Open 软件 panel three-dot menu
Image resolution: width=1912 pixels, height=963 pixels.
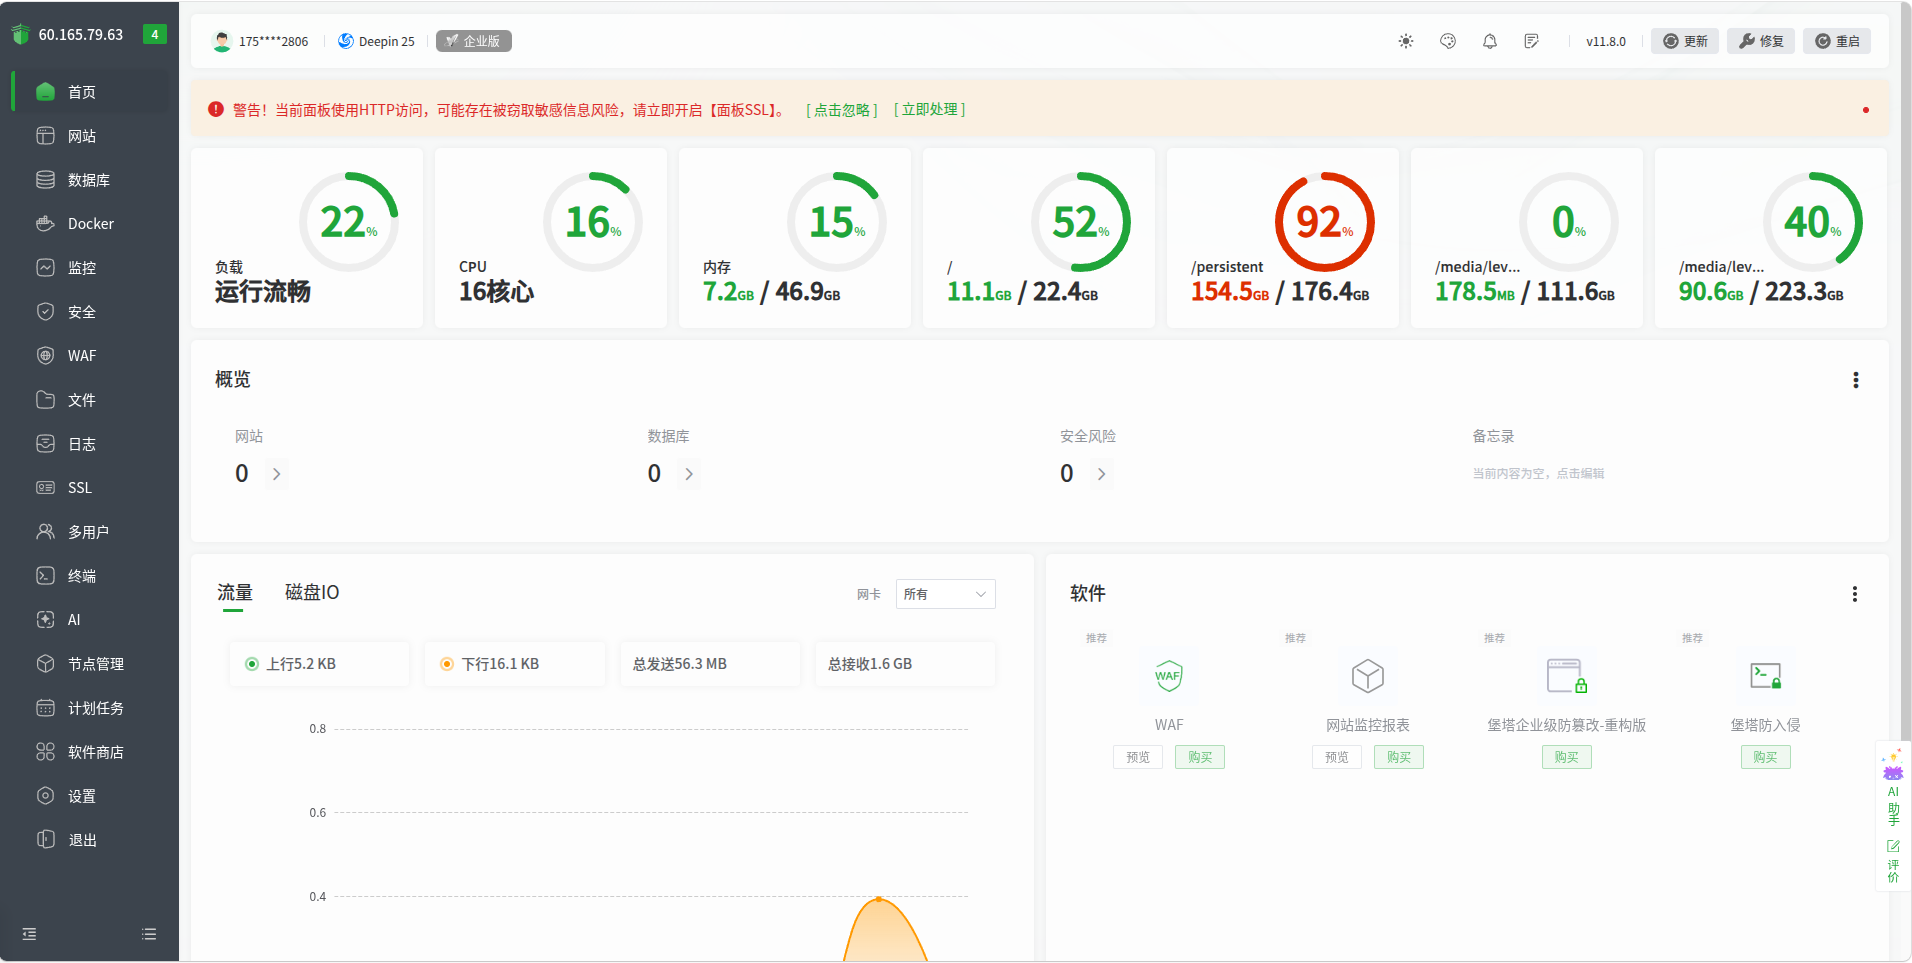(1855, 594)
